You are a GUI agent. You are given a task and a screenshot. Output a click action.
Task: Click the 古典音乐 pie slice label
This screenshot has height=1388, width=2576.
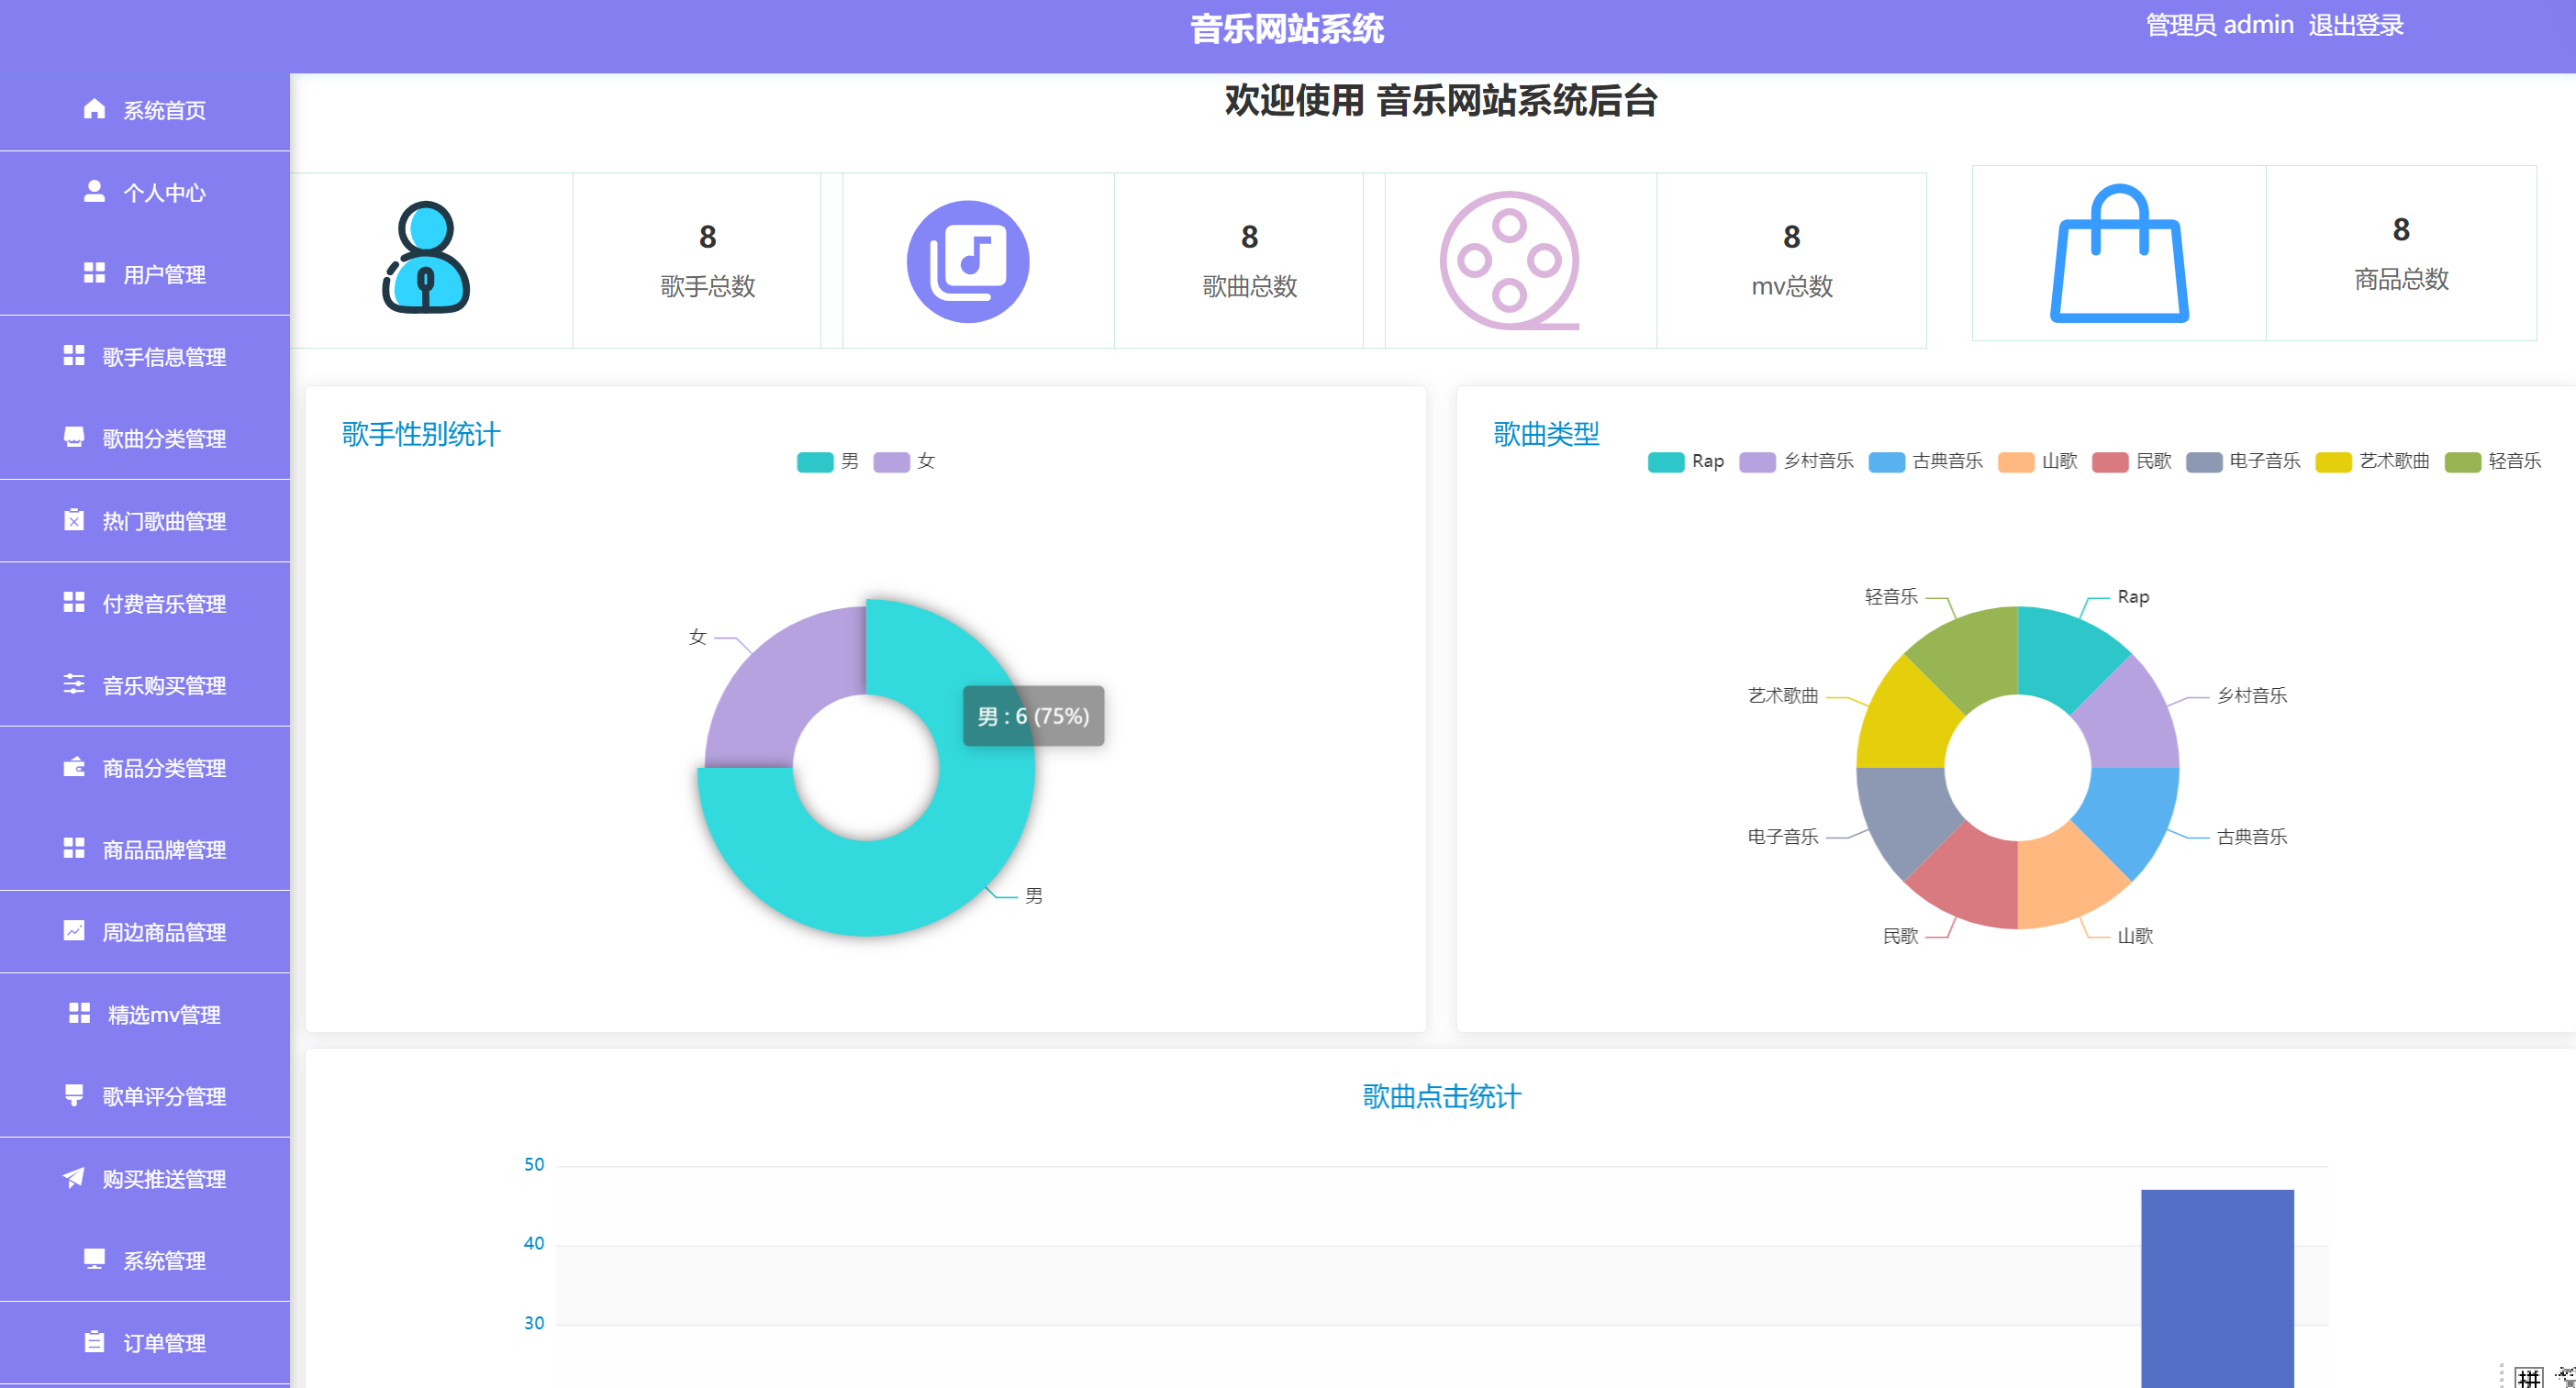click(x=2252, y=836)
